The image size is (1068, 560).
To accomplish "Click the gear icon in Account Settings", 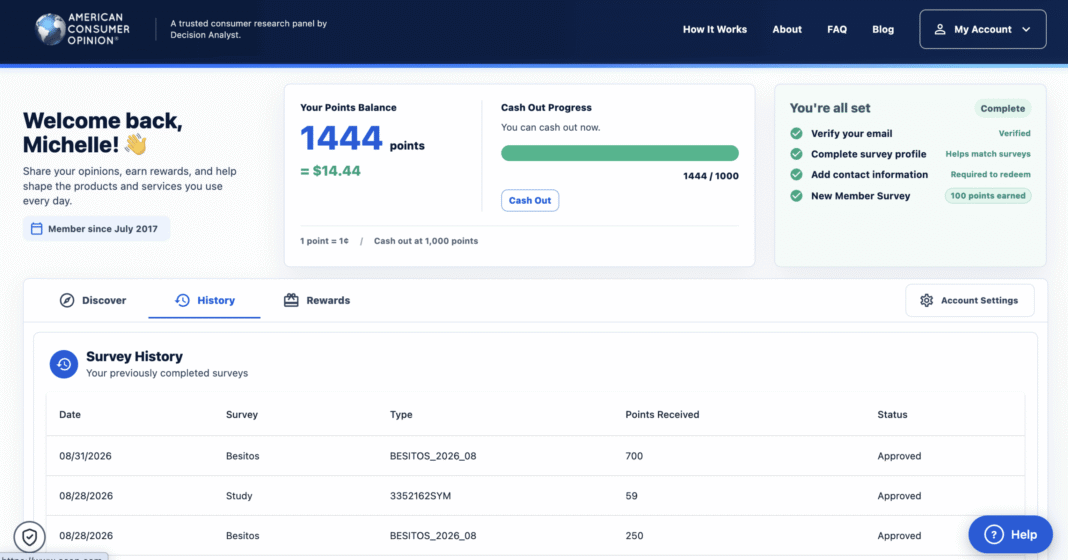I will (x=926, y=300).
